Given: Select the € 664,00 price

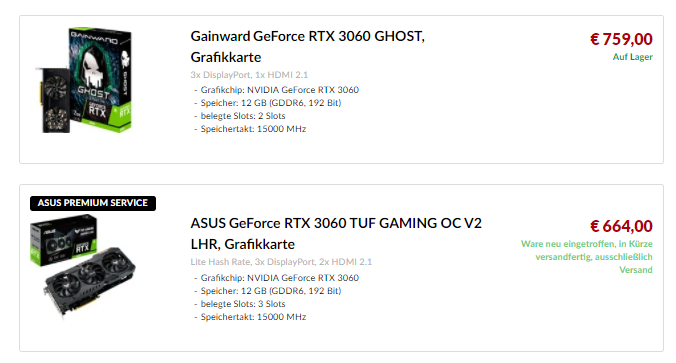Looking at the screenshot, I should [621, 226].
